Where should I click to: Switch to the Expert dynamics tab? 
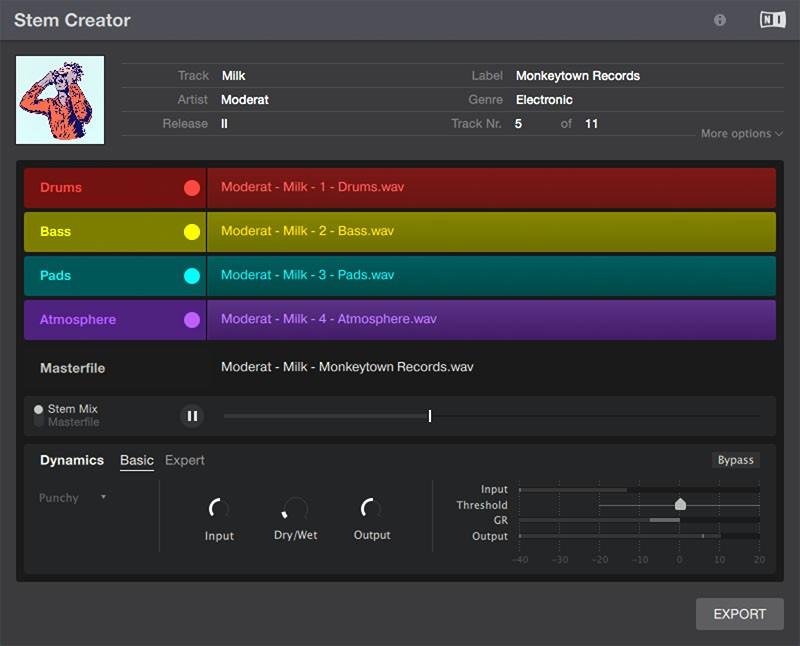(184, 460)
